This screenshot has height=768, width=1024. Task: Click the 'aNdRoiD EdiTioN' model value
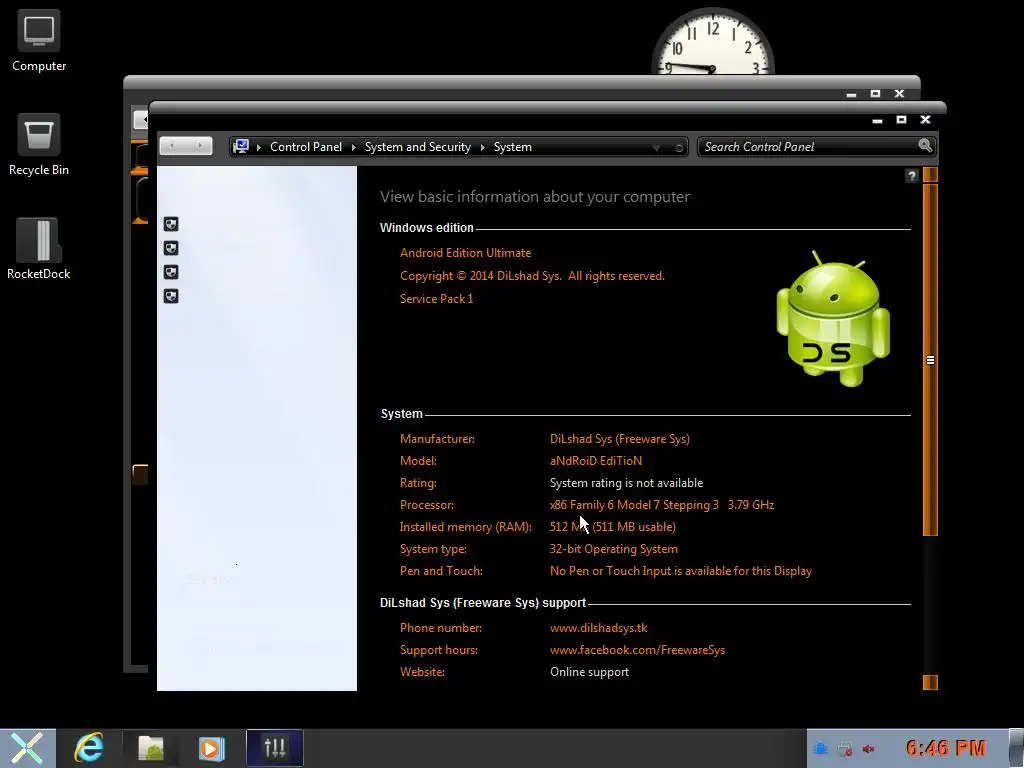[x=596, y=461]
